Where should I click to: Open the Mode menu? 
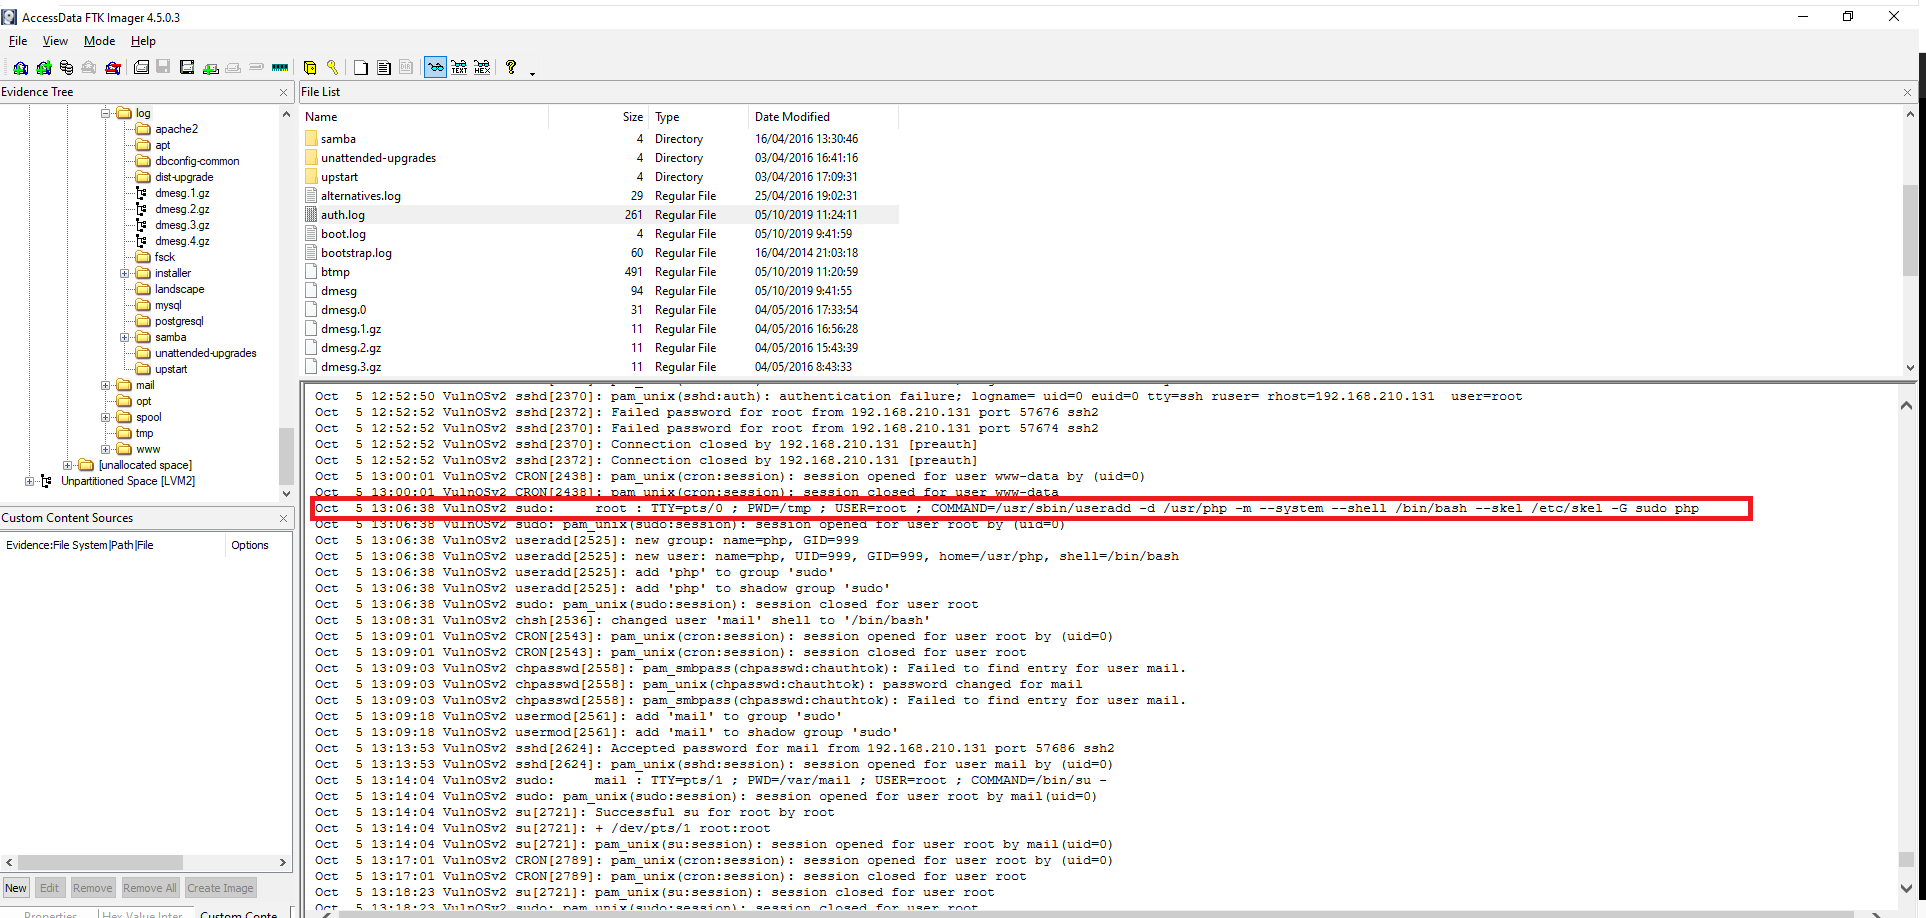[99, 41]
